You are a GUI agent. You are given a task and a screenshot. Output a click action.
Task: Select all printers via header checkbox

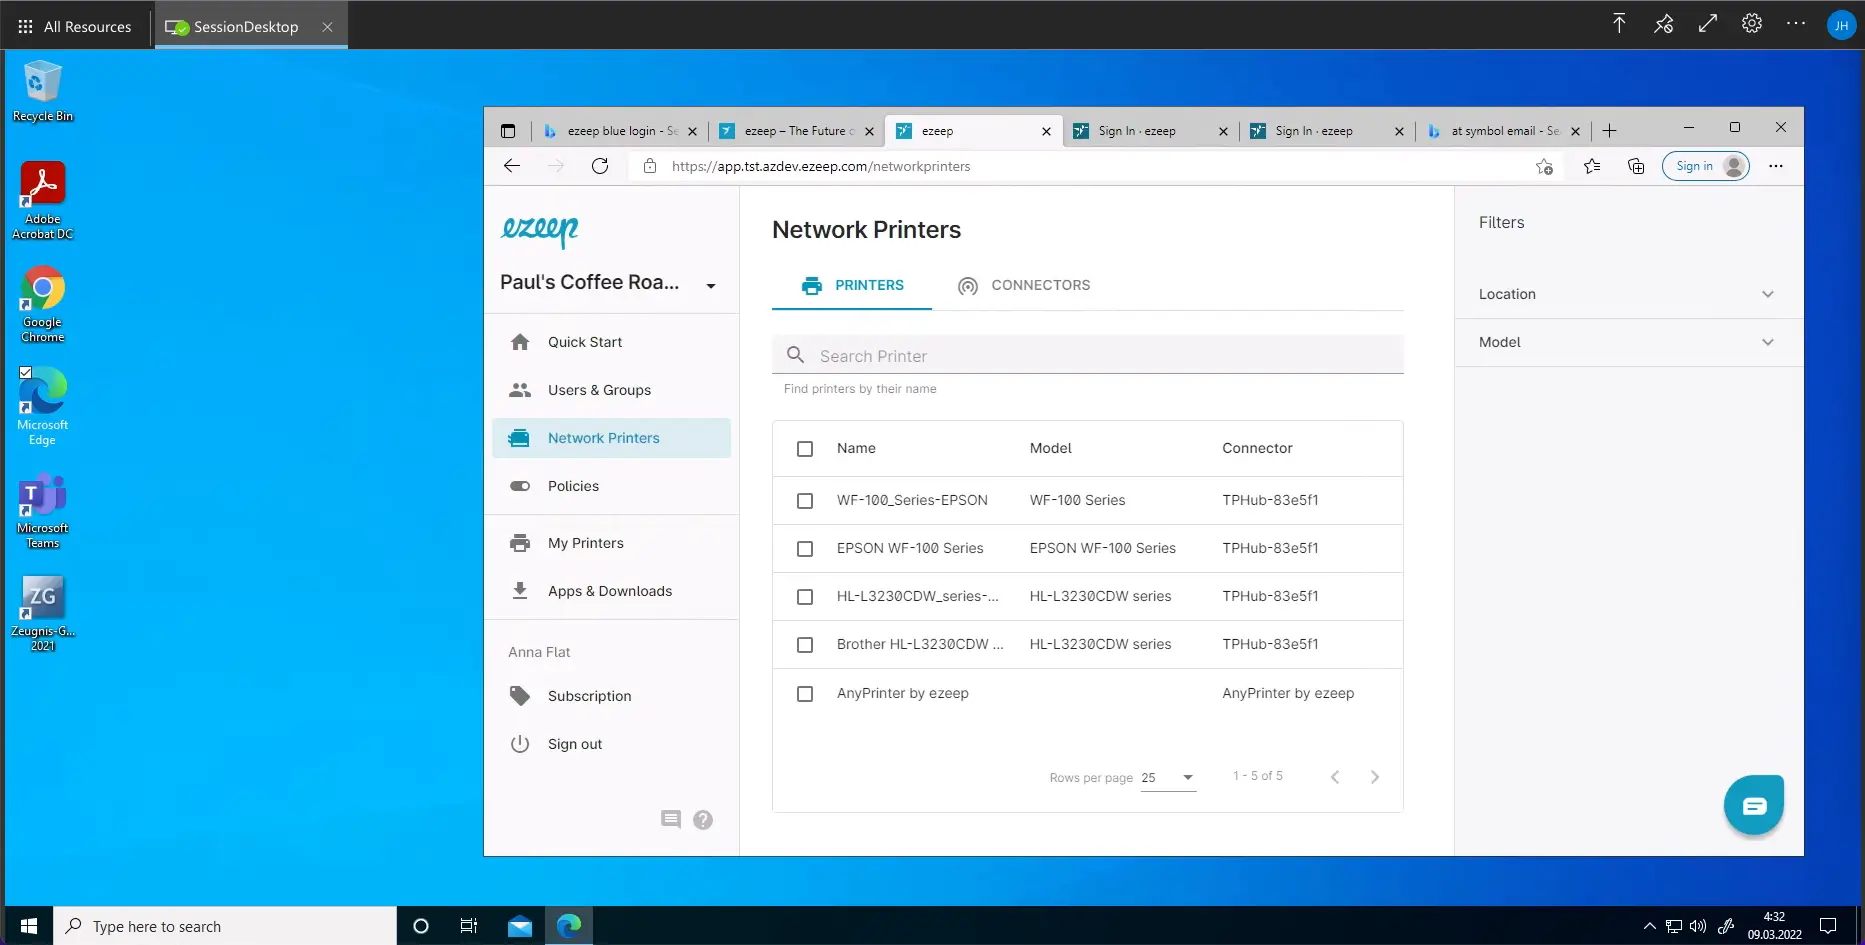[x=805, y=448]
